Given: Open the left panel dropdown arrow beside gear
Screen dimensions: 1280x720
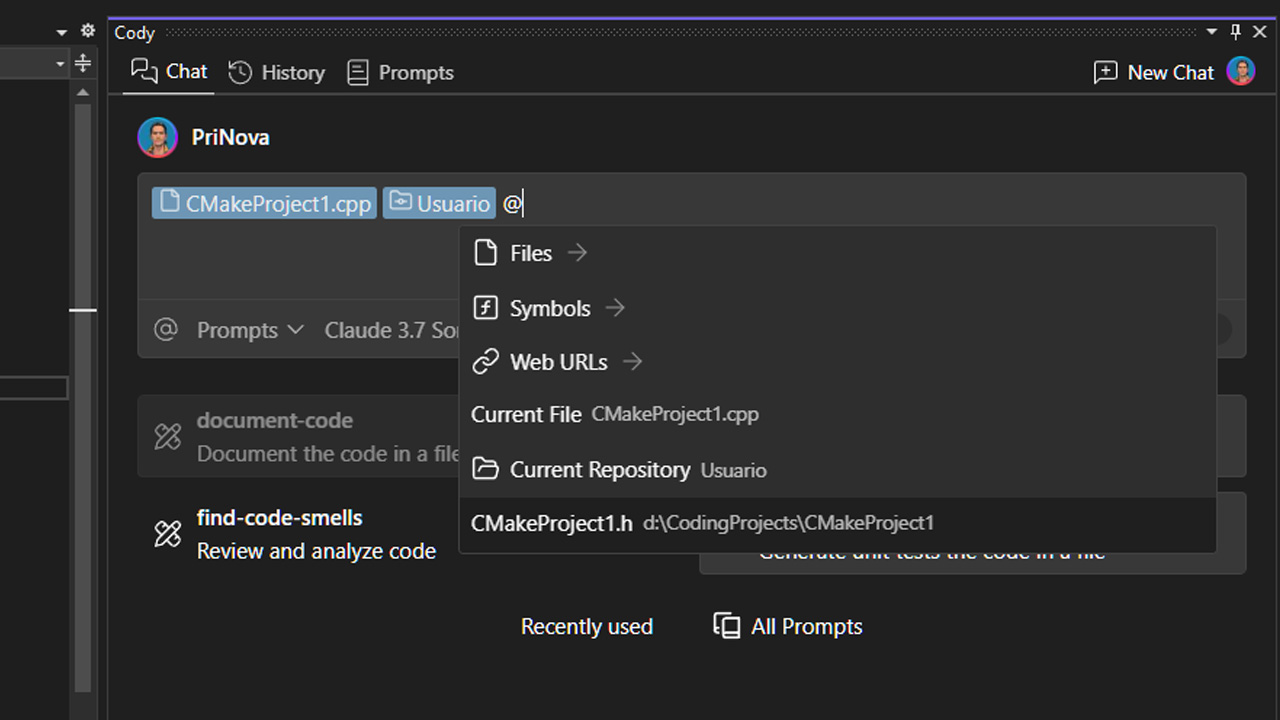Looking at the screenshot, I should [x=62, y=33].
